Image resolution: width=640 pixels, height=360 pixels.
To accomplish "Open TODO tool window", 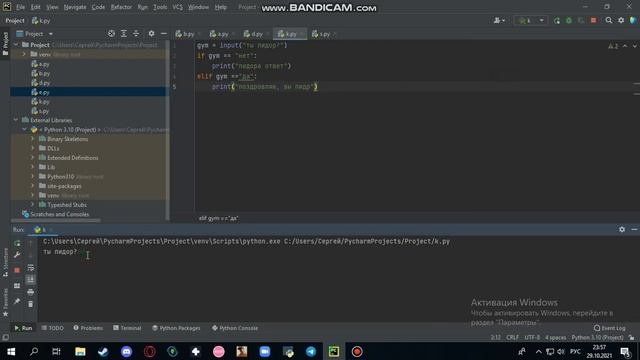I will pos(53,328).
